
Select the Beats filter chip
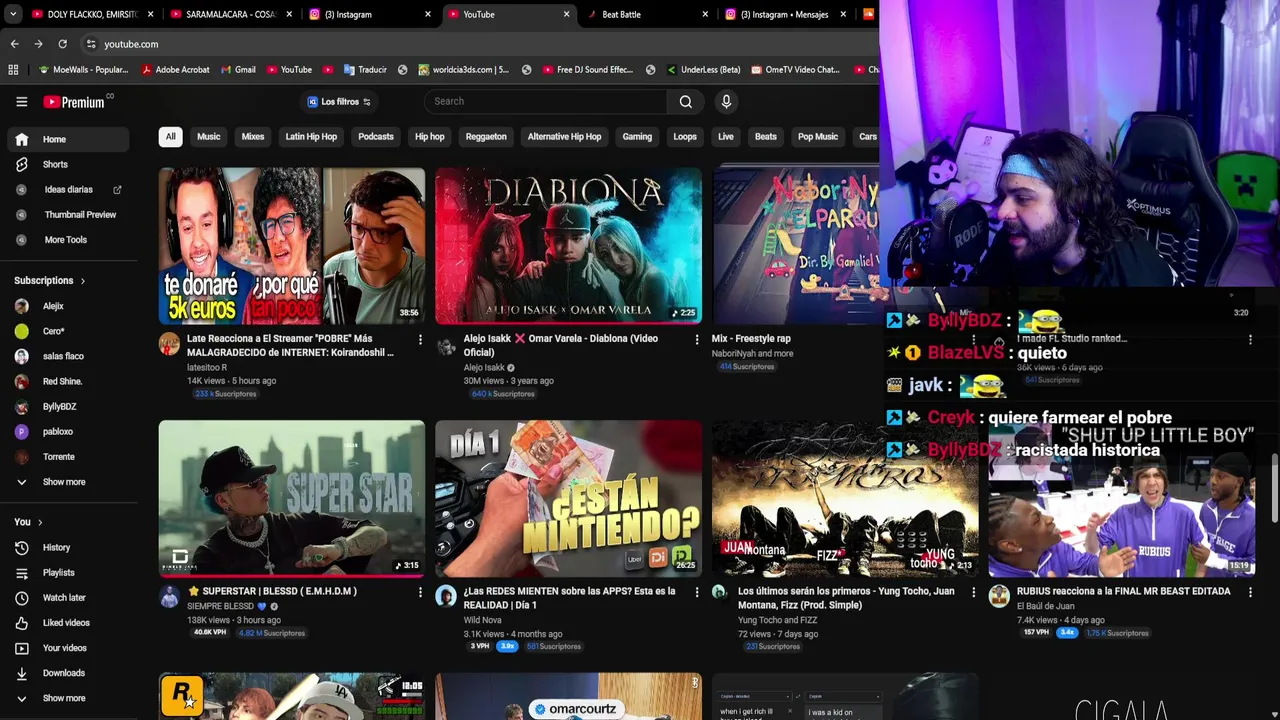pyautogui.click(x=766, y=136)
